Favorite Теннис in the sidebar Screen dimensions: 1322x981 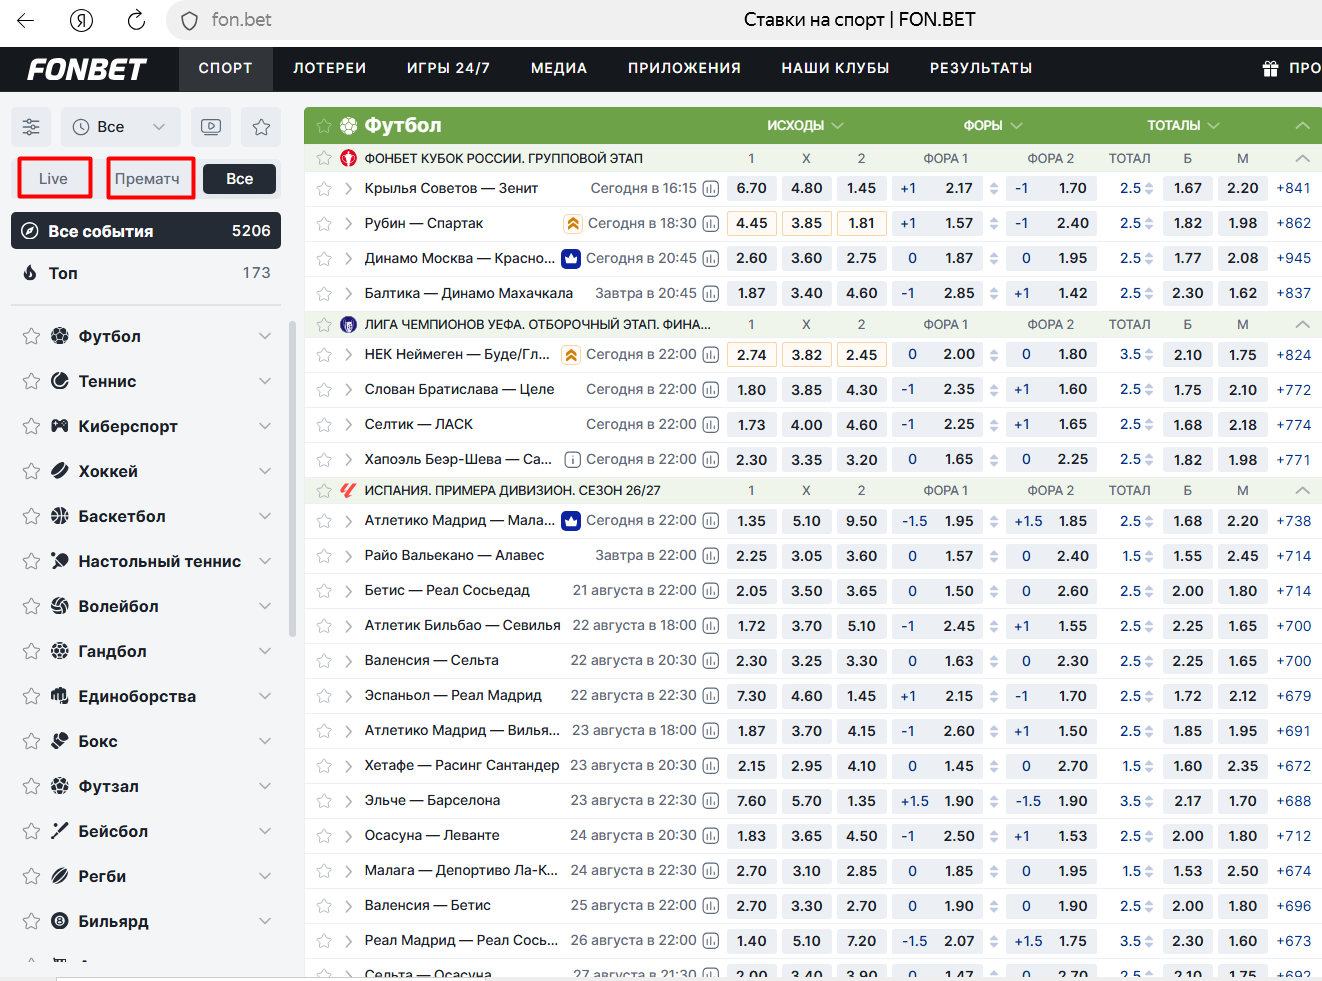(31, 381)
